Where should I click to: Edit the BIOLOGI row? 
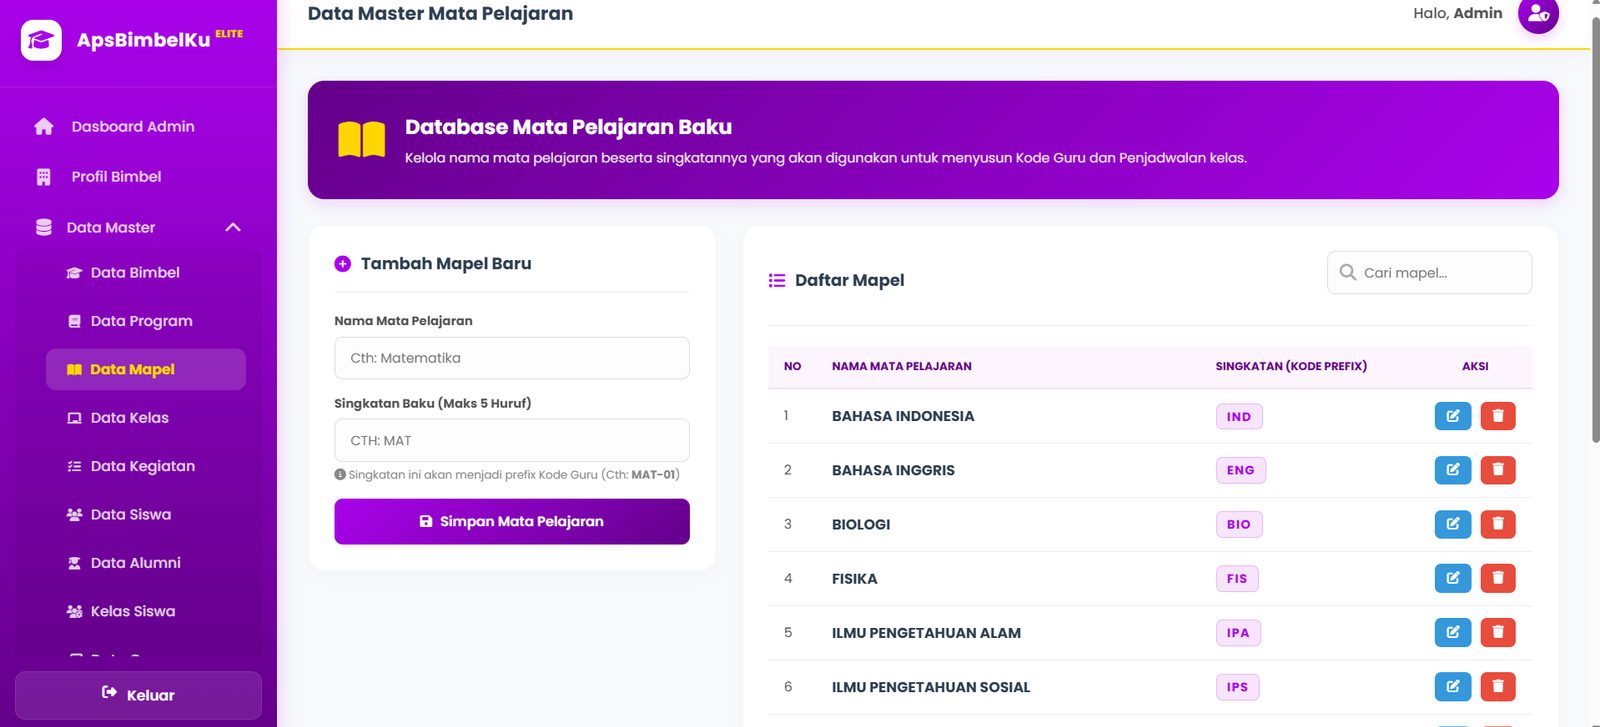click(1453, 524)
